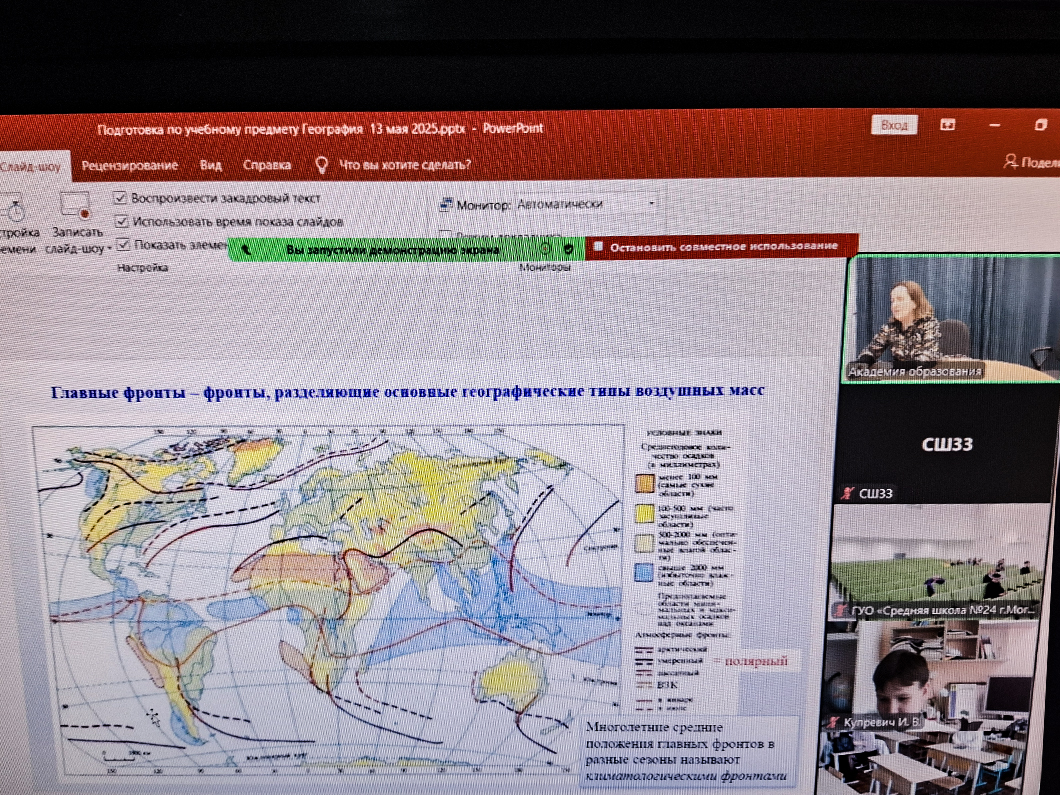Screen dimensions: 1060x795
Task: Uncheck Воспроизвести закадровый текст
Action: (x=120, y=197)
